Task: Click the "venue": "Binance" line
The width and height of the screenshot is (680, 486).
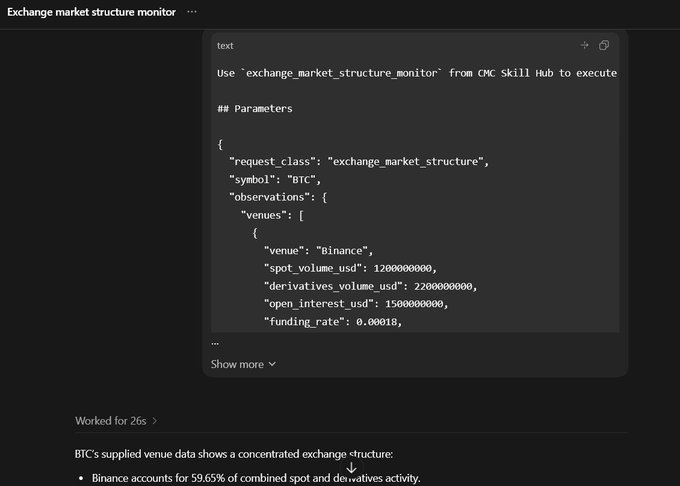Action: coord(319,251)
